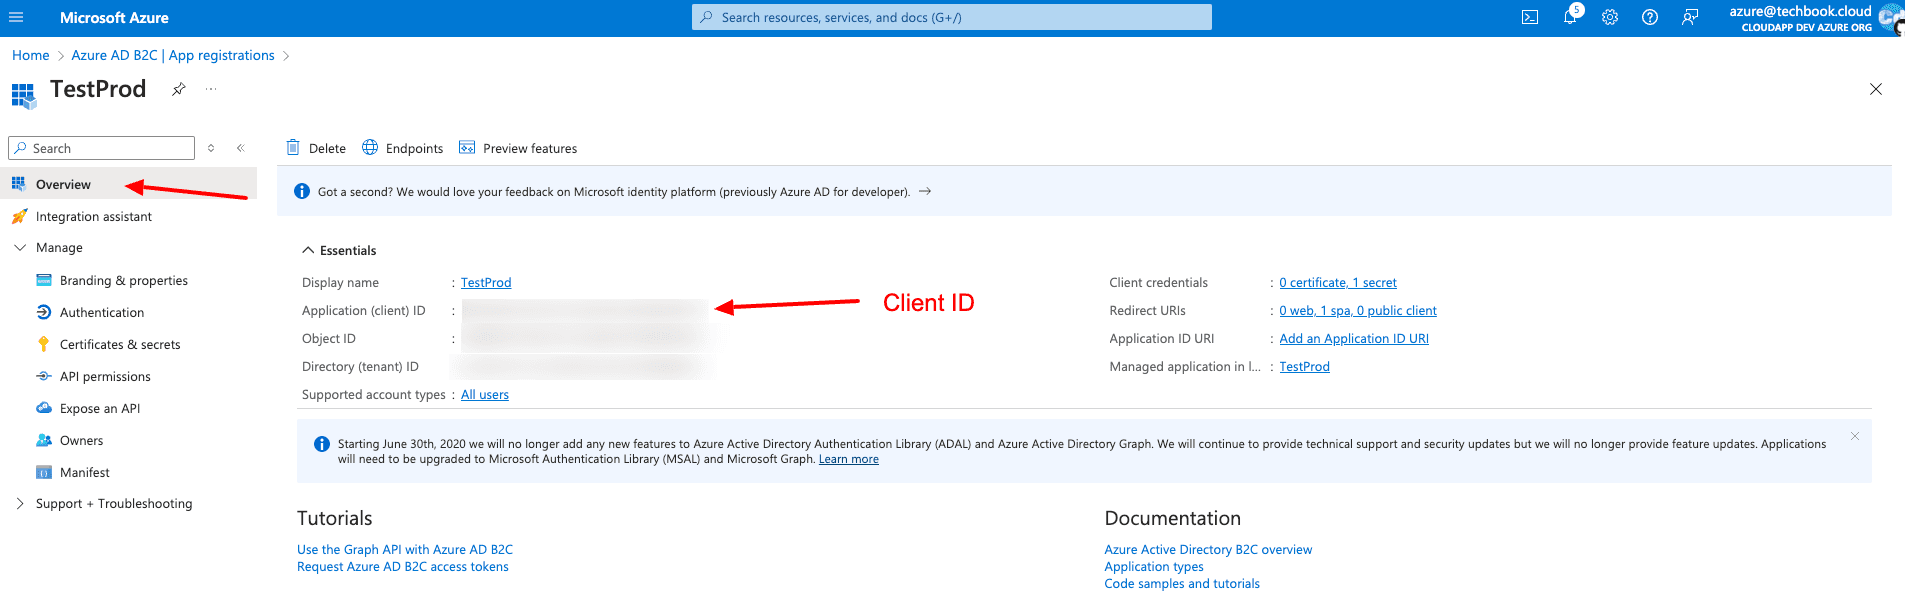Click Add an Application ID URI link
Viewport: 1905px width, 602px height.
[x=1353, y=338]
